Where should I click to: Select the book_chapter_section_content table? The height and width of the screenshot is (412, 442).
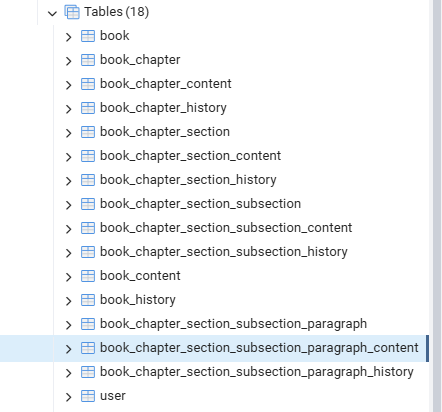[x=190, y=156]
